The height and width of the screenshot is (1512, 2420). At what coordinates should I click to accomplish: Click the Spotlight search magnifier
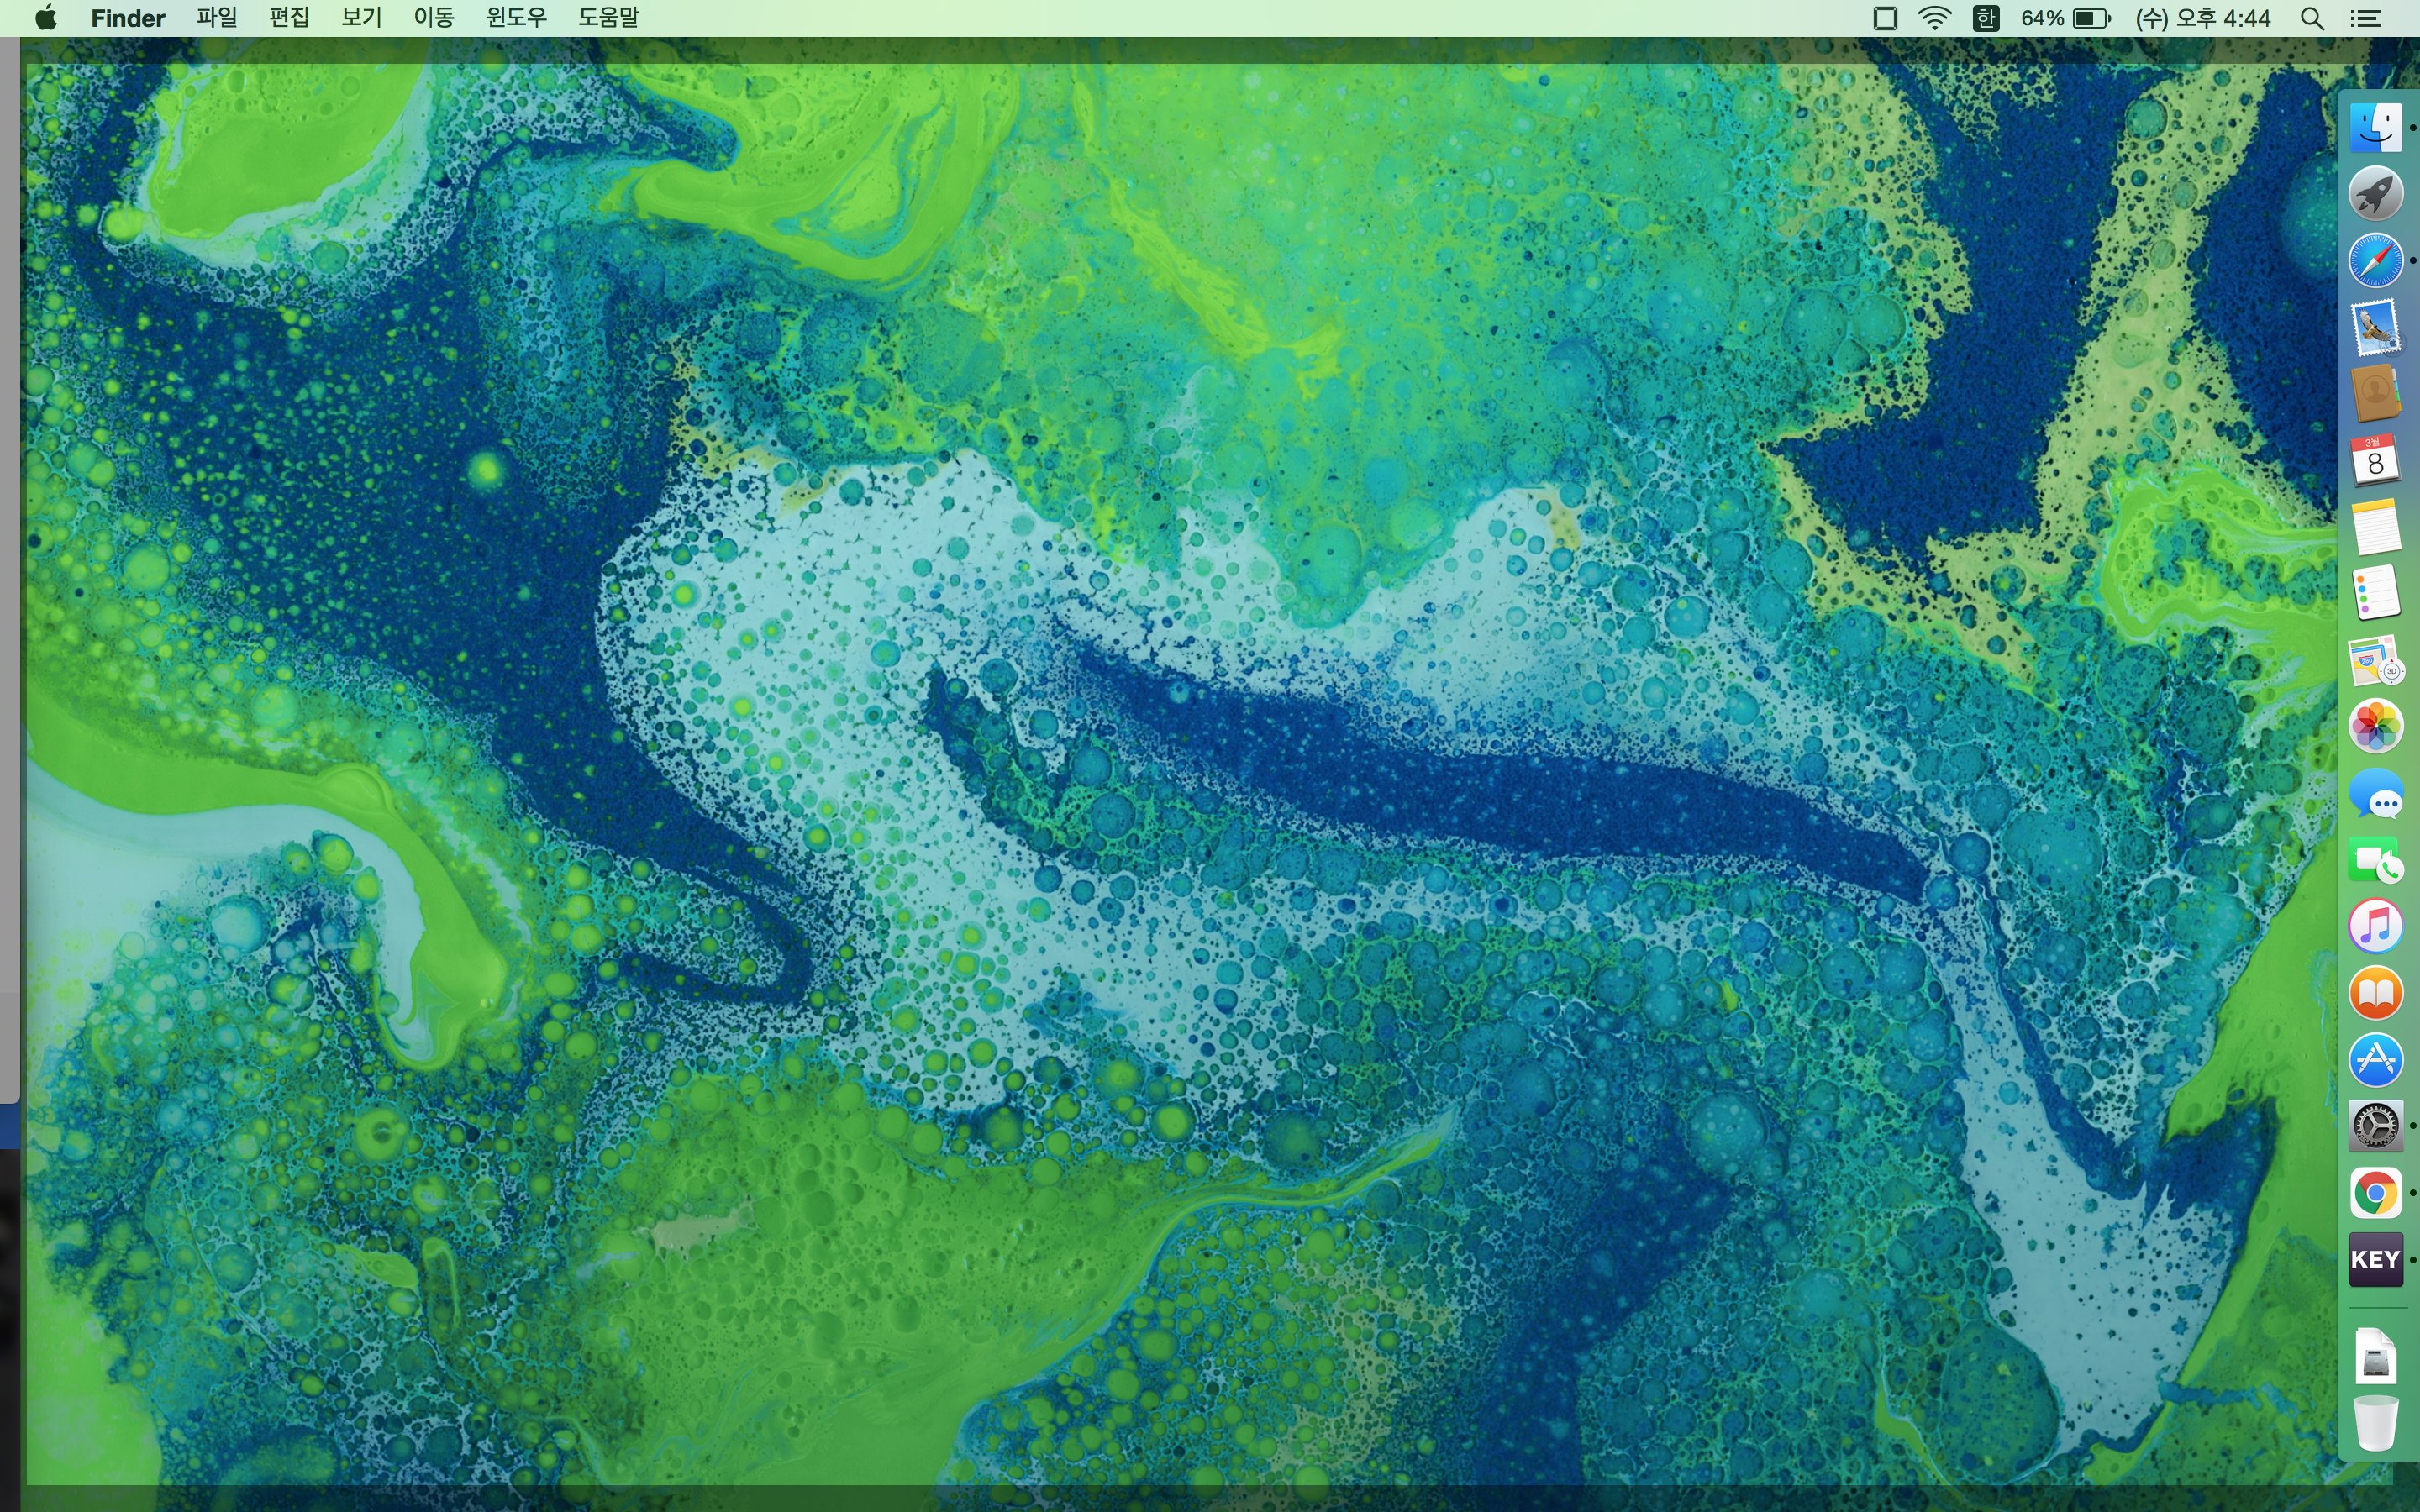[x=2311, y=18]
